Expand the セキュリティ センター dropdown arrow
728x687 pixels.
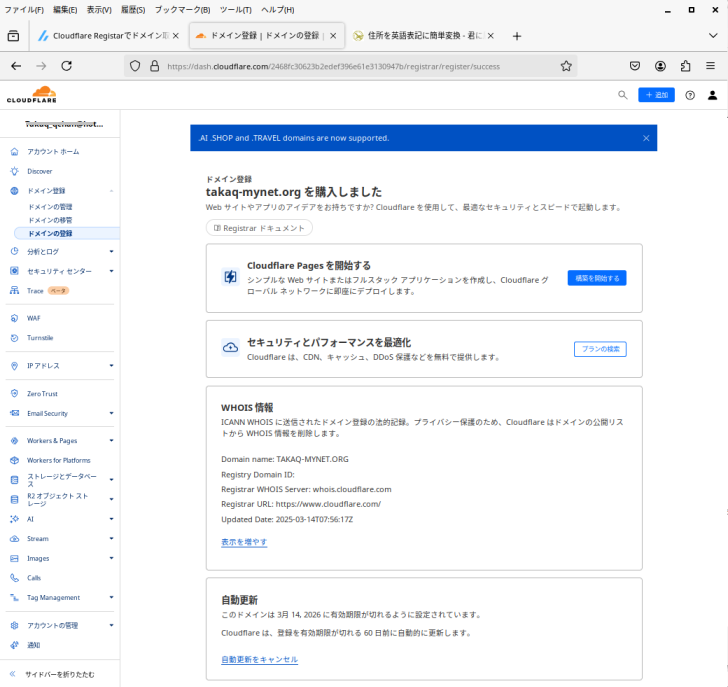(x=111, y=271)
